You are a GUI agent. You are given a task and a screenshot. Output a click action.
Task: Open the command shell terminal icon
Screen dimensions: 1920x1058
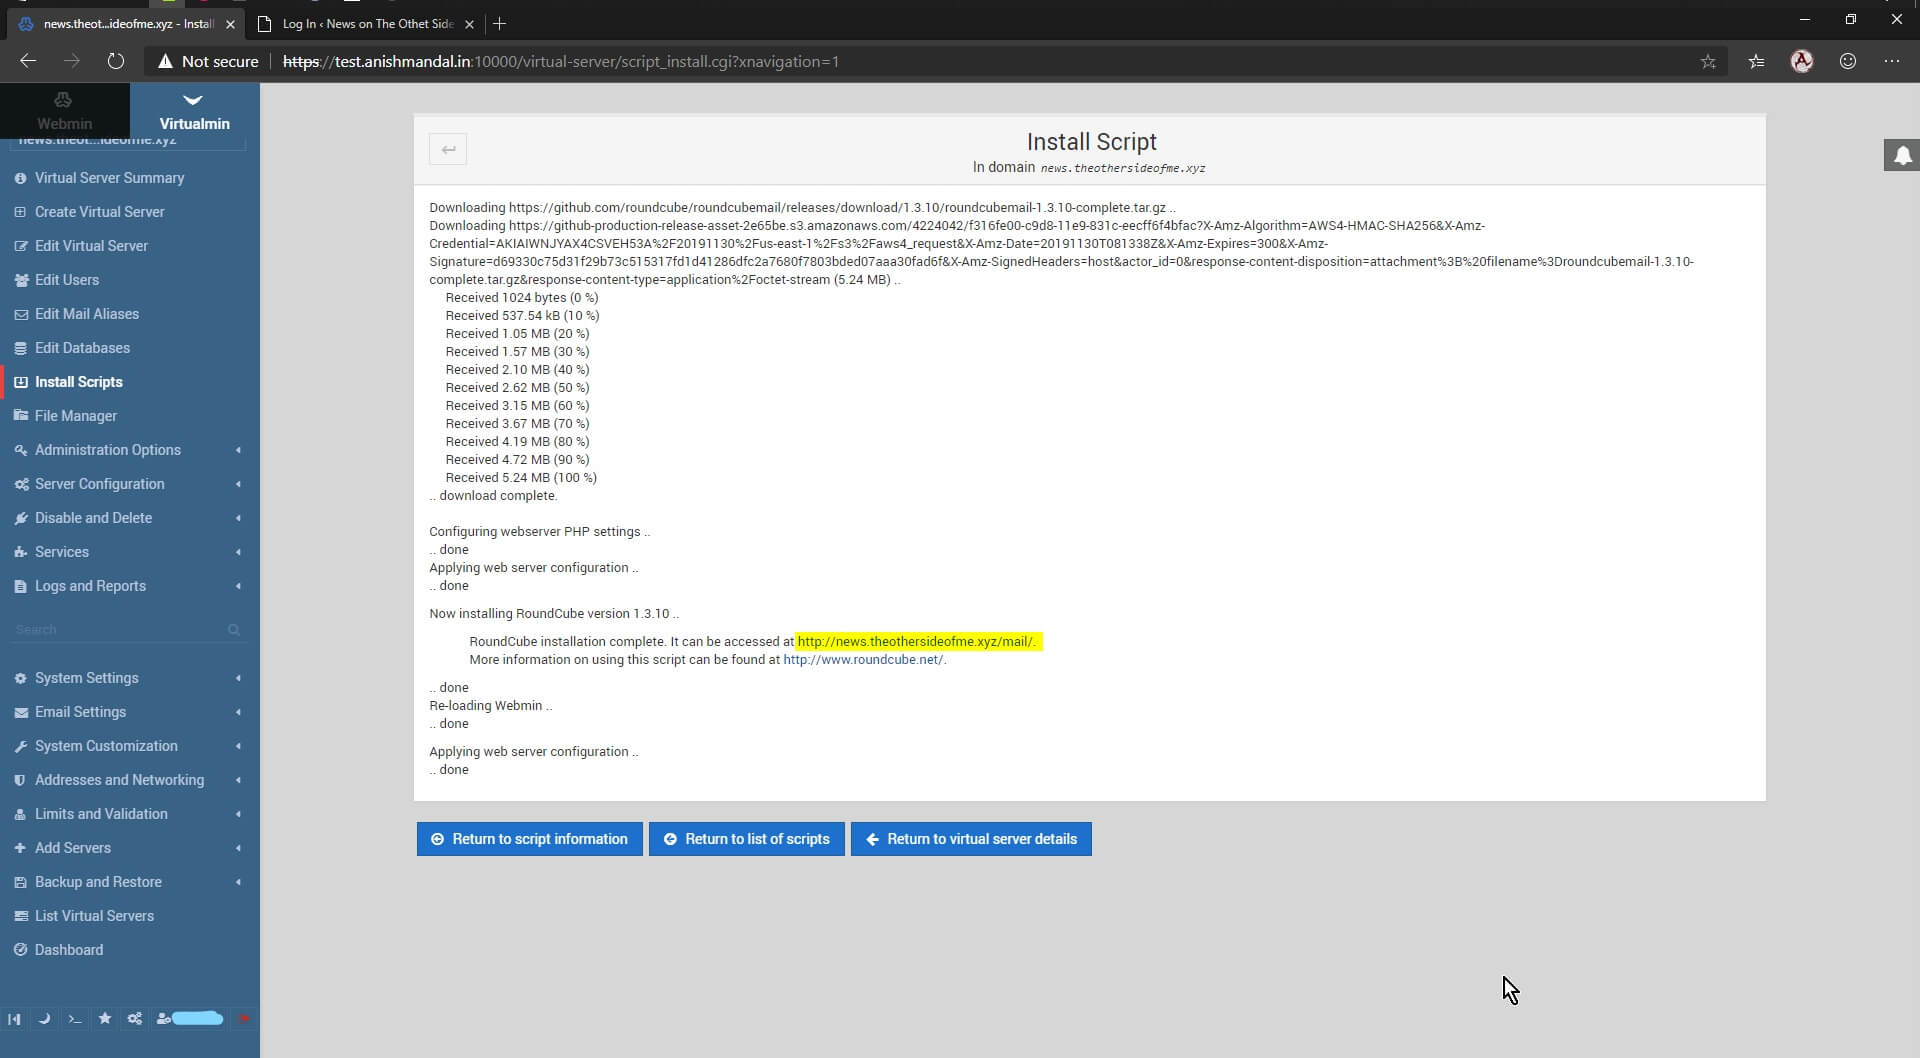[x=74, y=1019]
